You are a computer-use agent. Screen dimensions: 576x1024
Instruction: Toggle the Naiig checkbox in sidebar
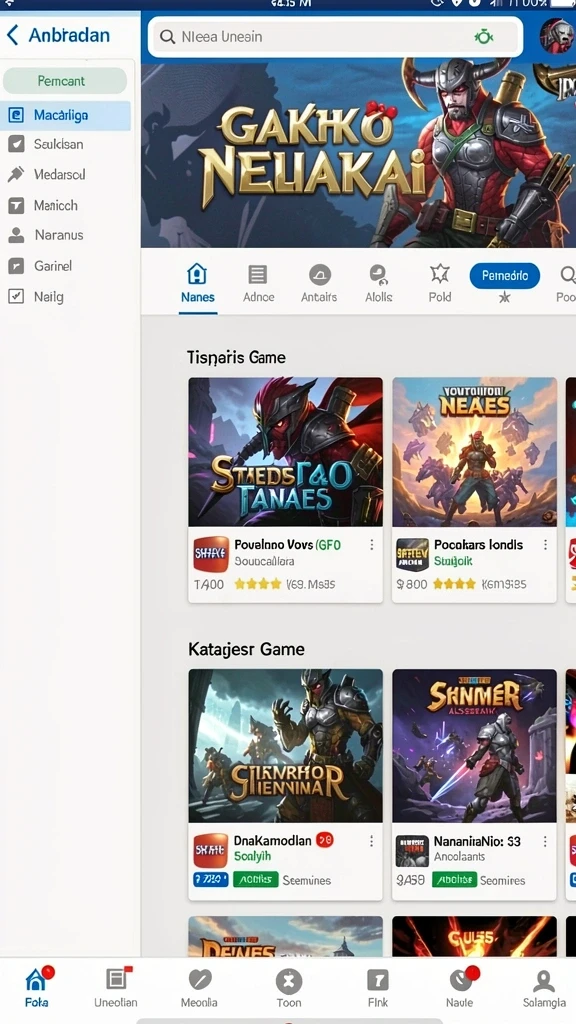coord(16,296)
